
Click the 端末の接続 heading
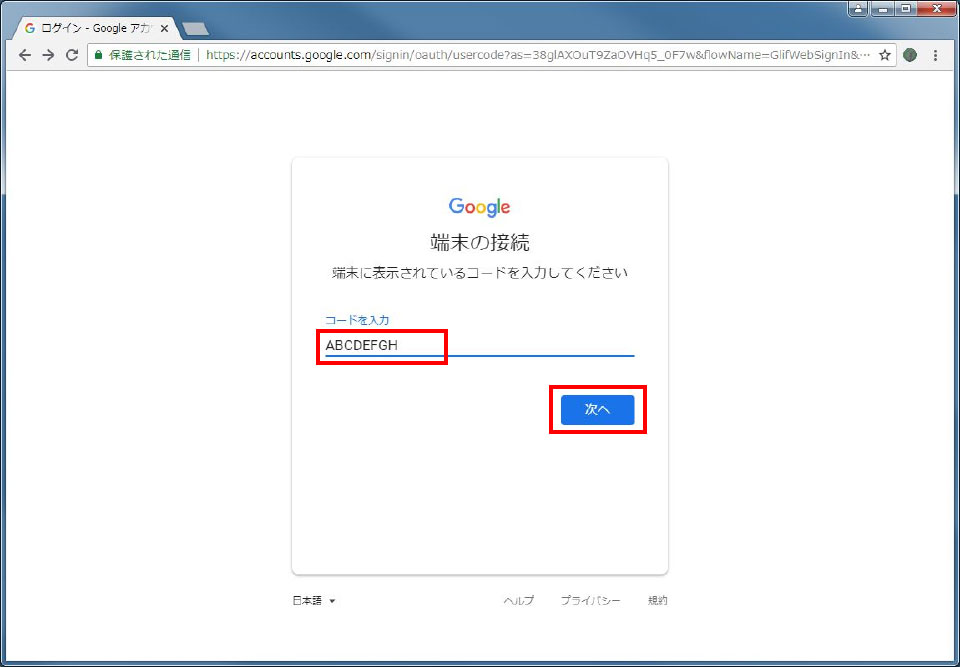[x=480, y=243]
